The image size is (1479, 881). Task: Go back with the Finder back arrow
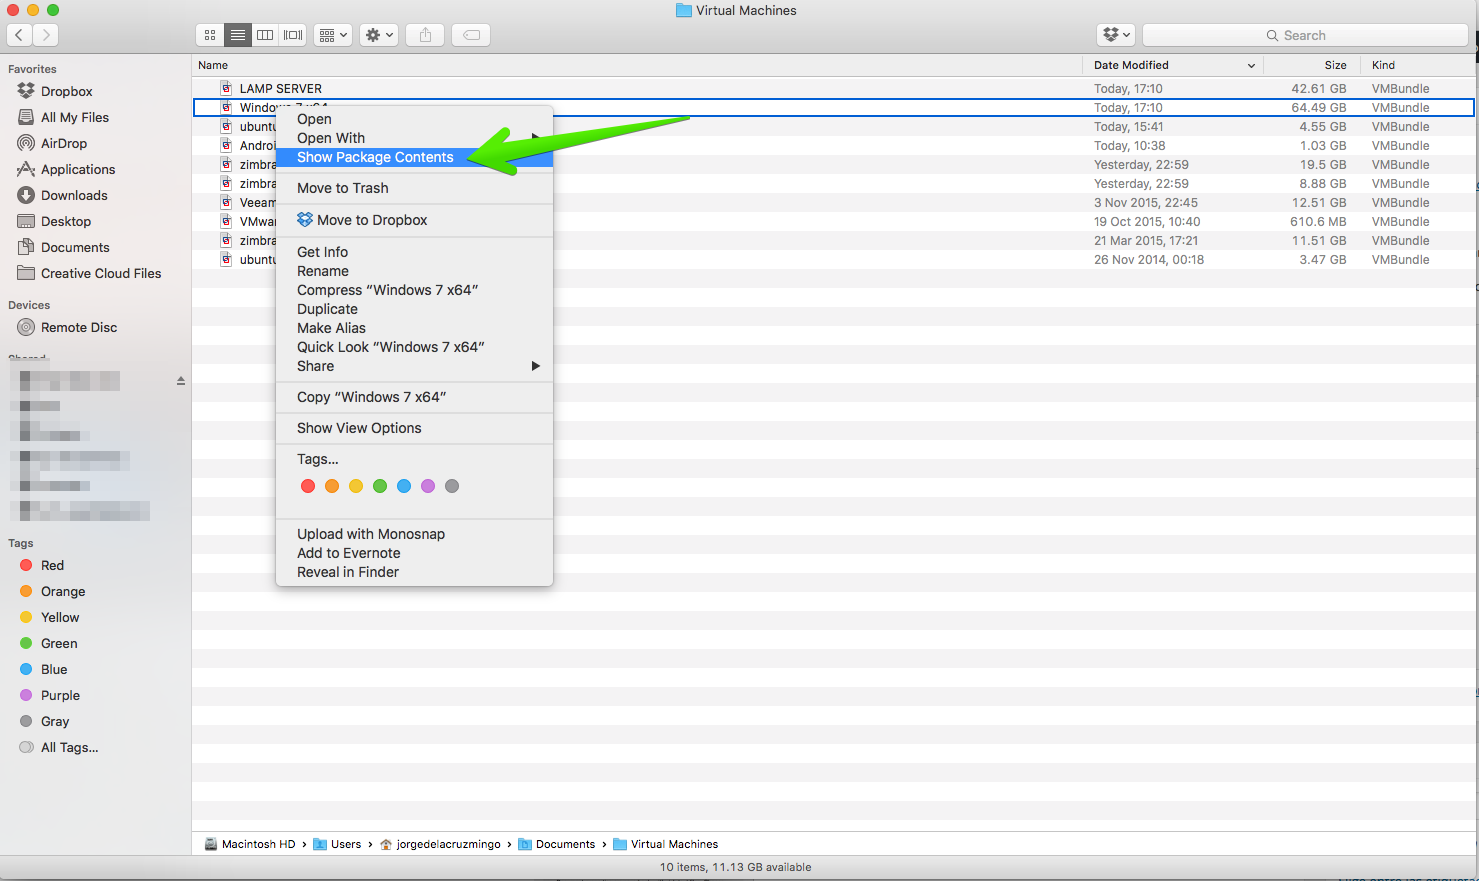tap(19, 35)
